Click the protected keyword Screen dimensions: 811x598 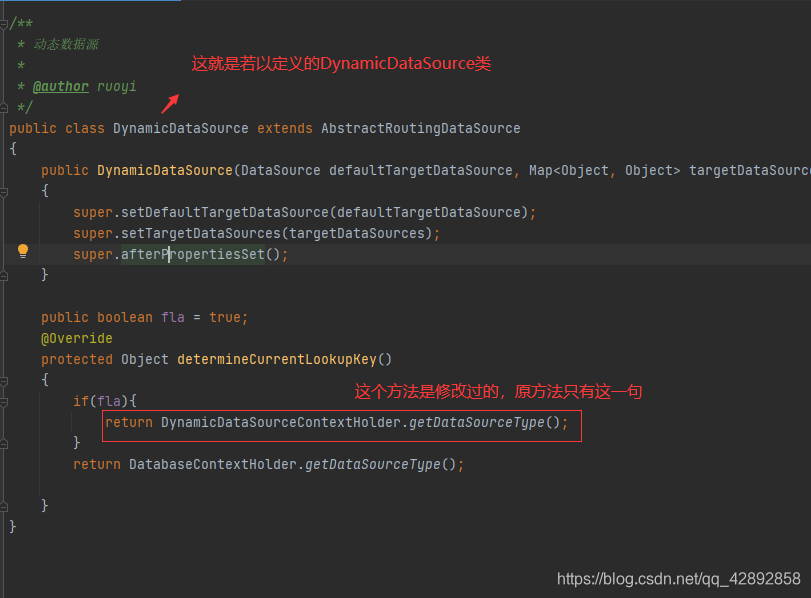(77, 359)
